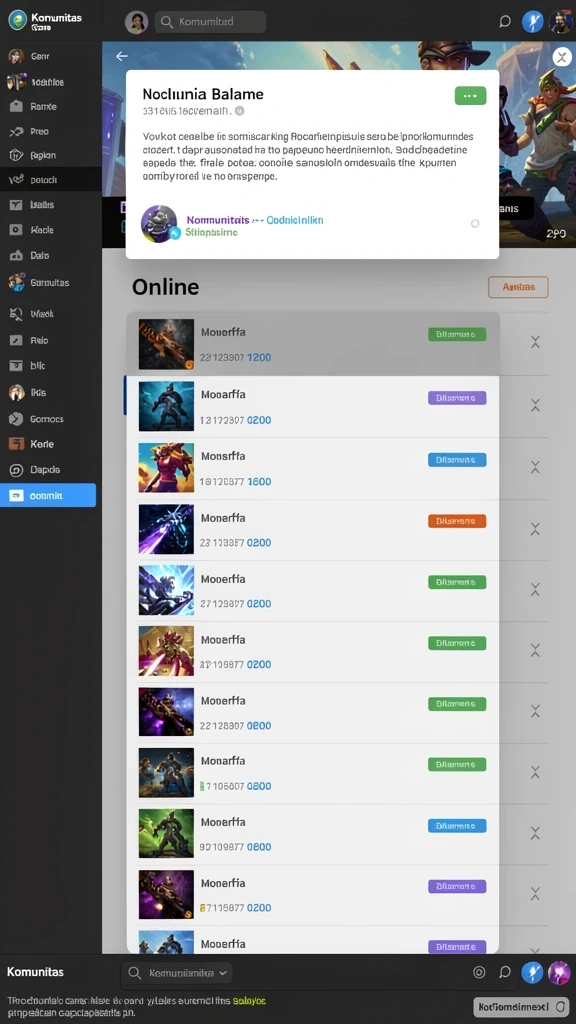Follow the yellow-green link in footer text
This screenshot has width=576, height=1024.
pos(249,1001)
